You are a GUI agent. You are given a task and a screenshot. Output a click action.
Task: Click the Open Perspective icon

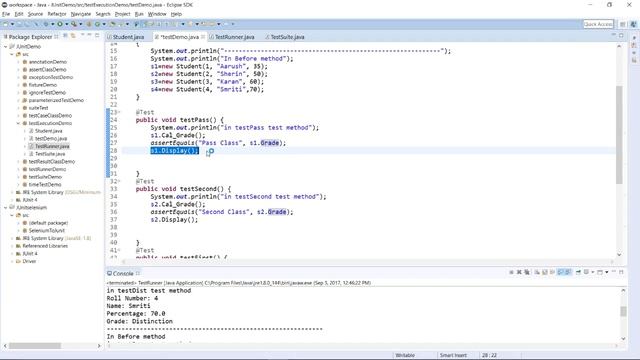click(622, 24)
